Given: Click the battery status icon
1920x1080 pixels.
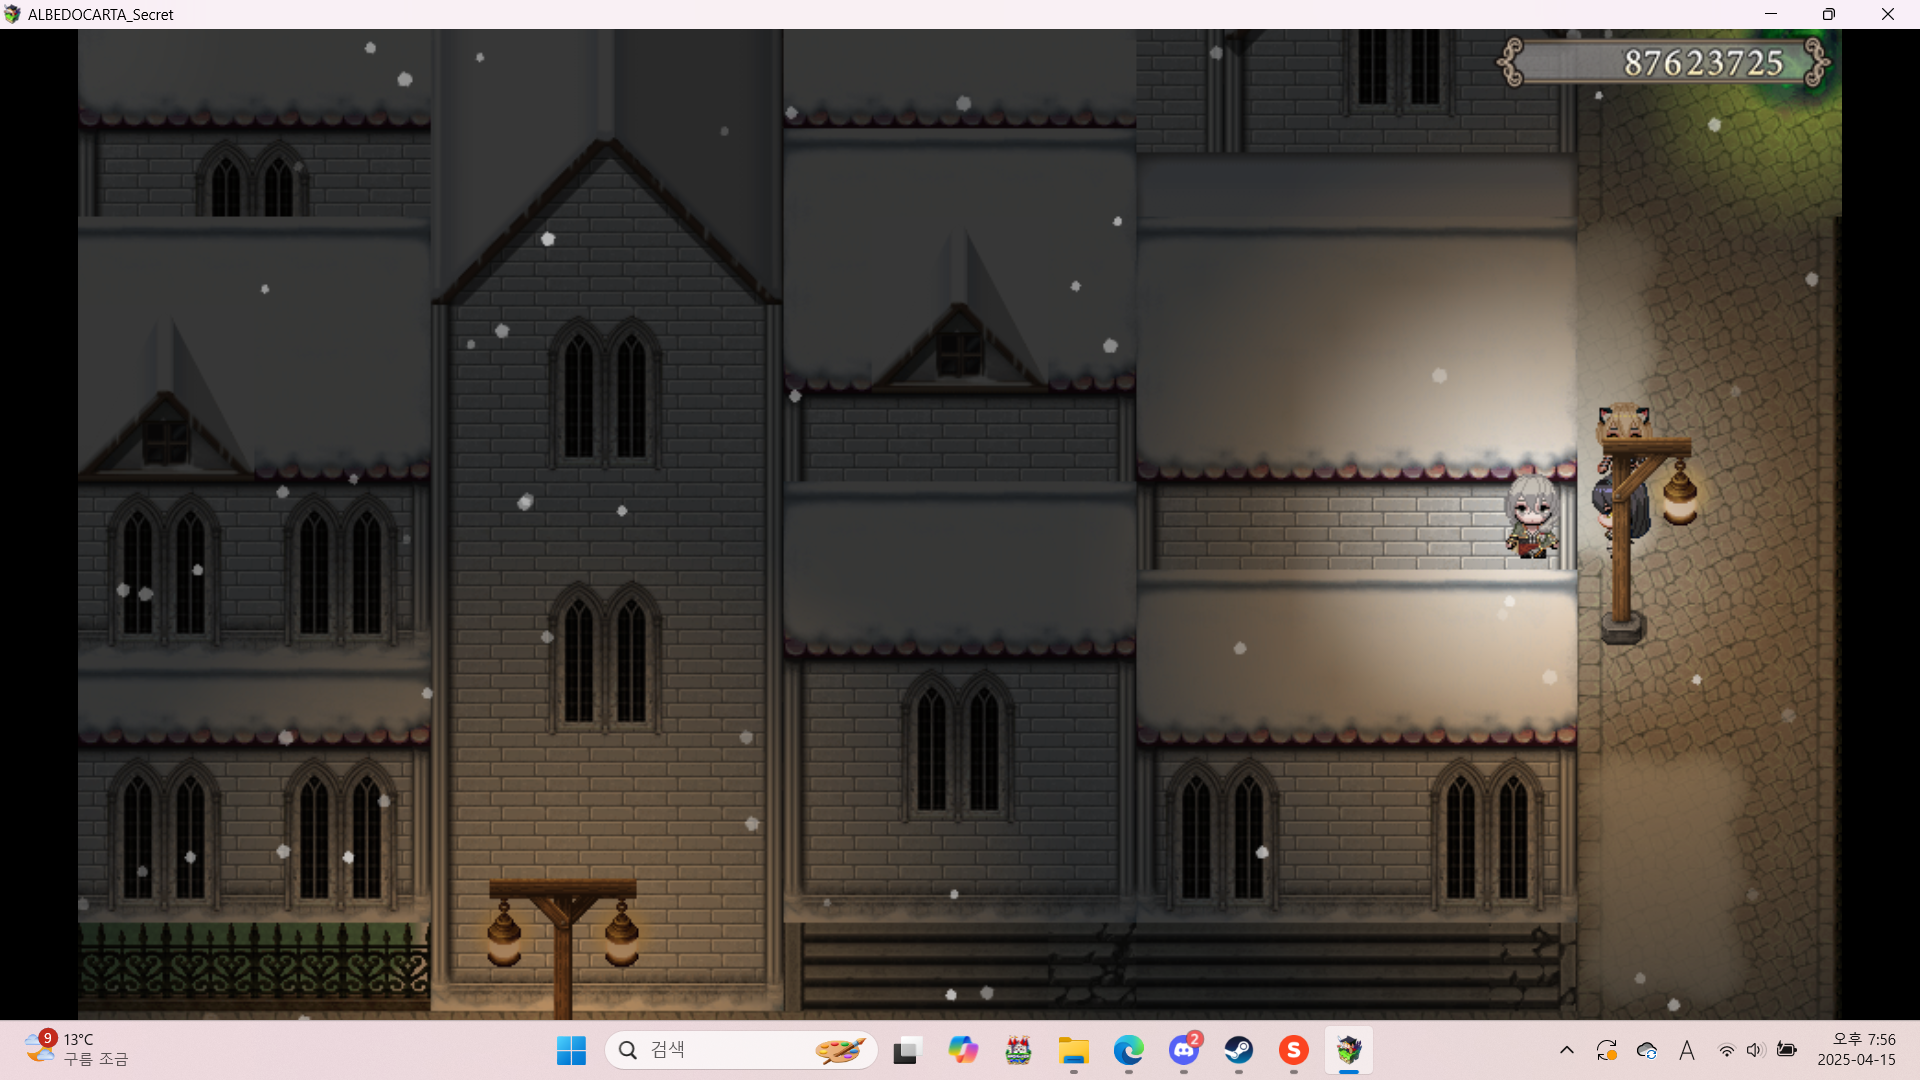Looking at the screenshot, I should coord(1786,1050).
